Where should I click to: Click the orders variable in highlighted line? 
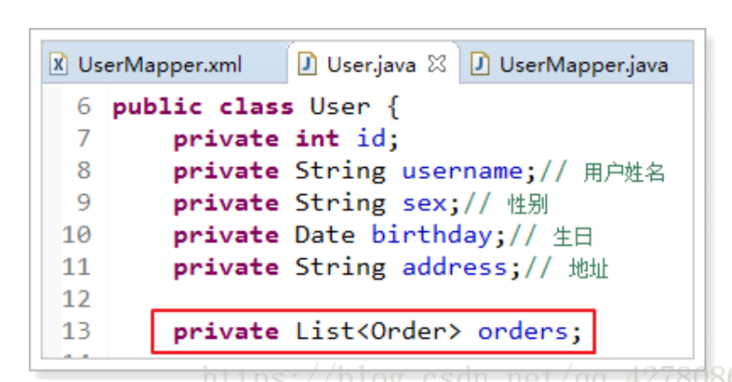[x=522, y=332]
